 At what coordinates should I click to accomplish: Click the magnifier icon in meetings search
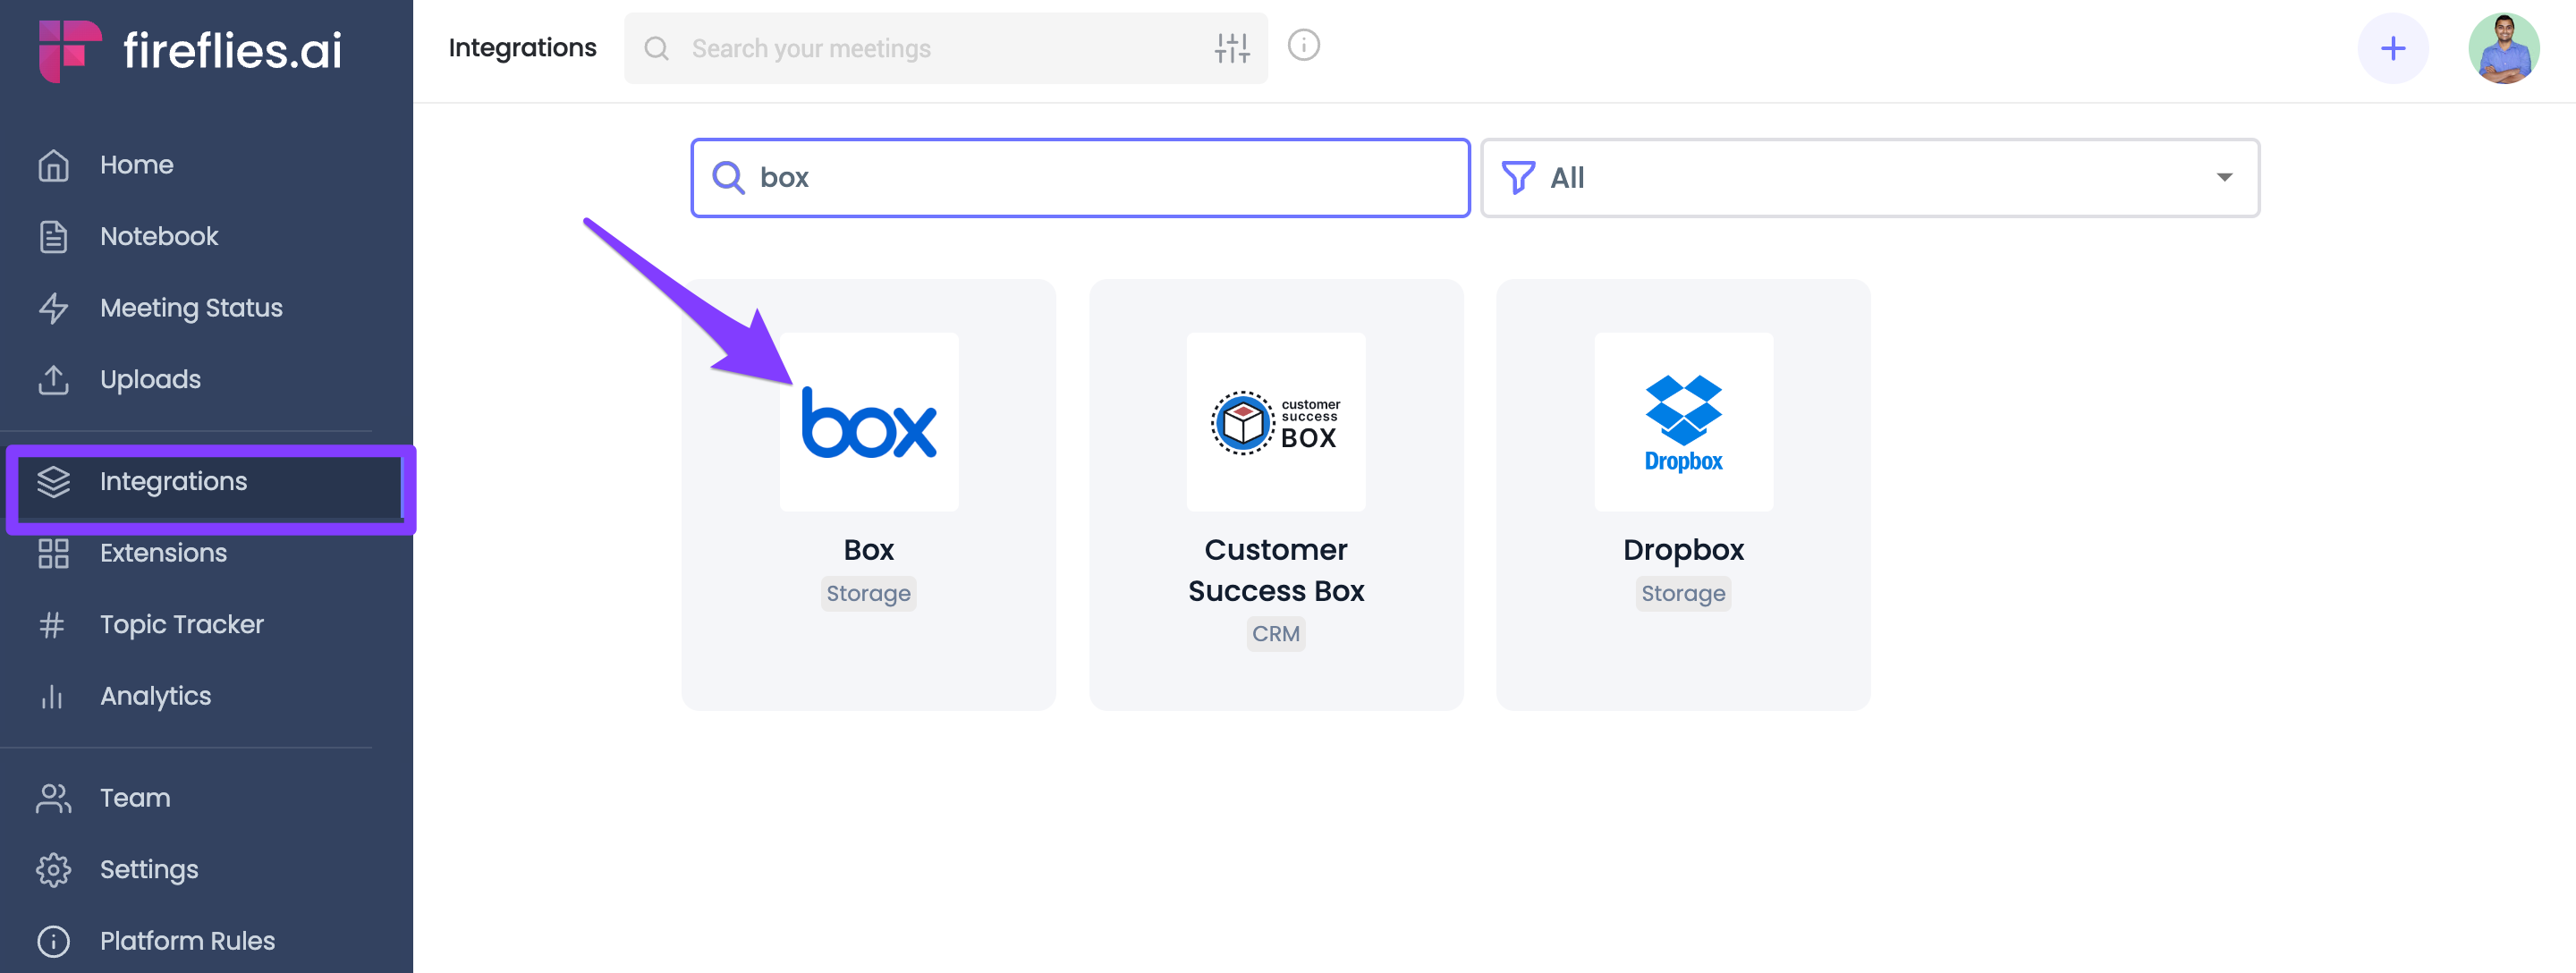[x=657, y=48]
